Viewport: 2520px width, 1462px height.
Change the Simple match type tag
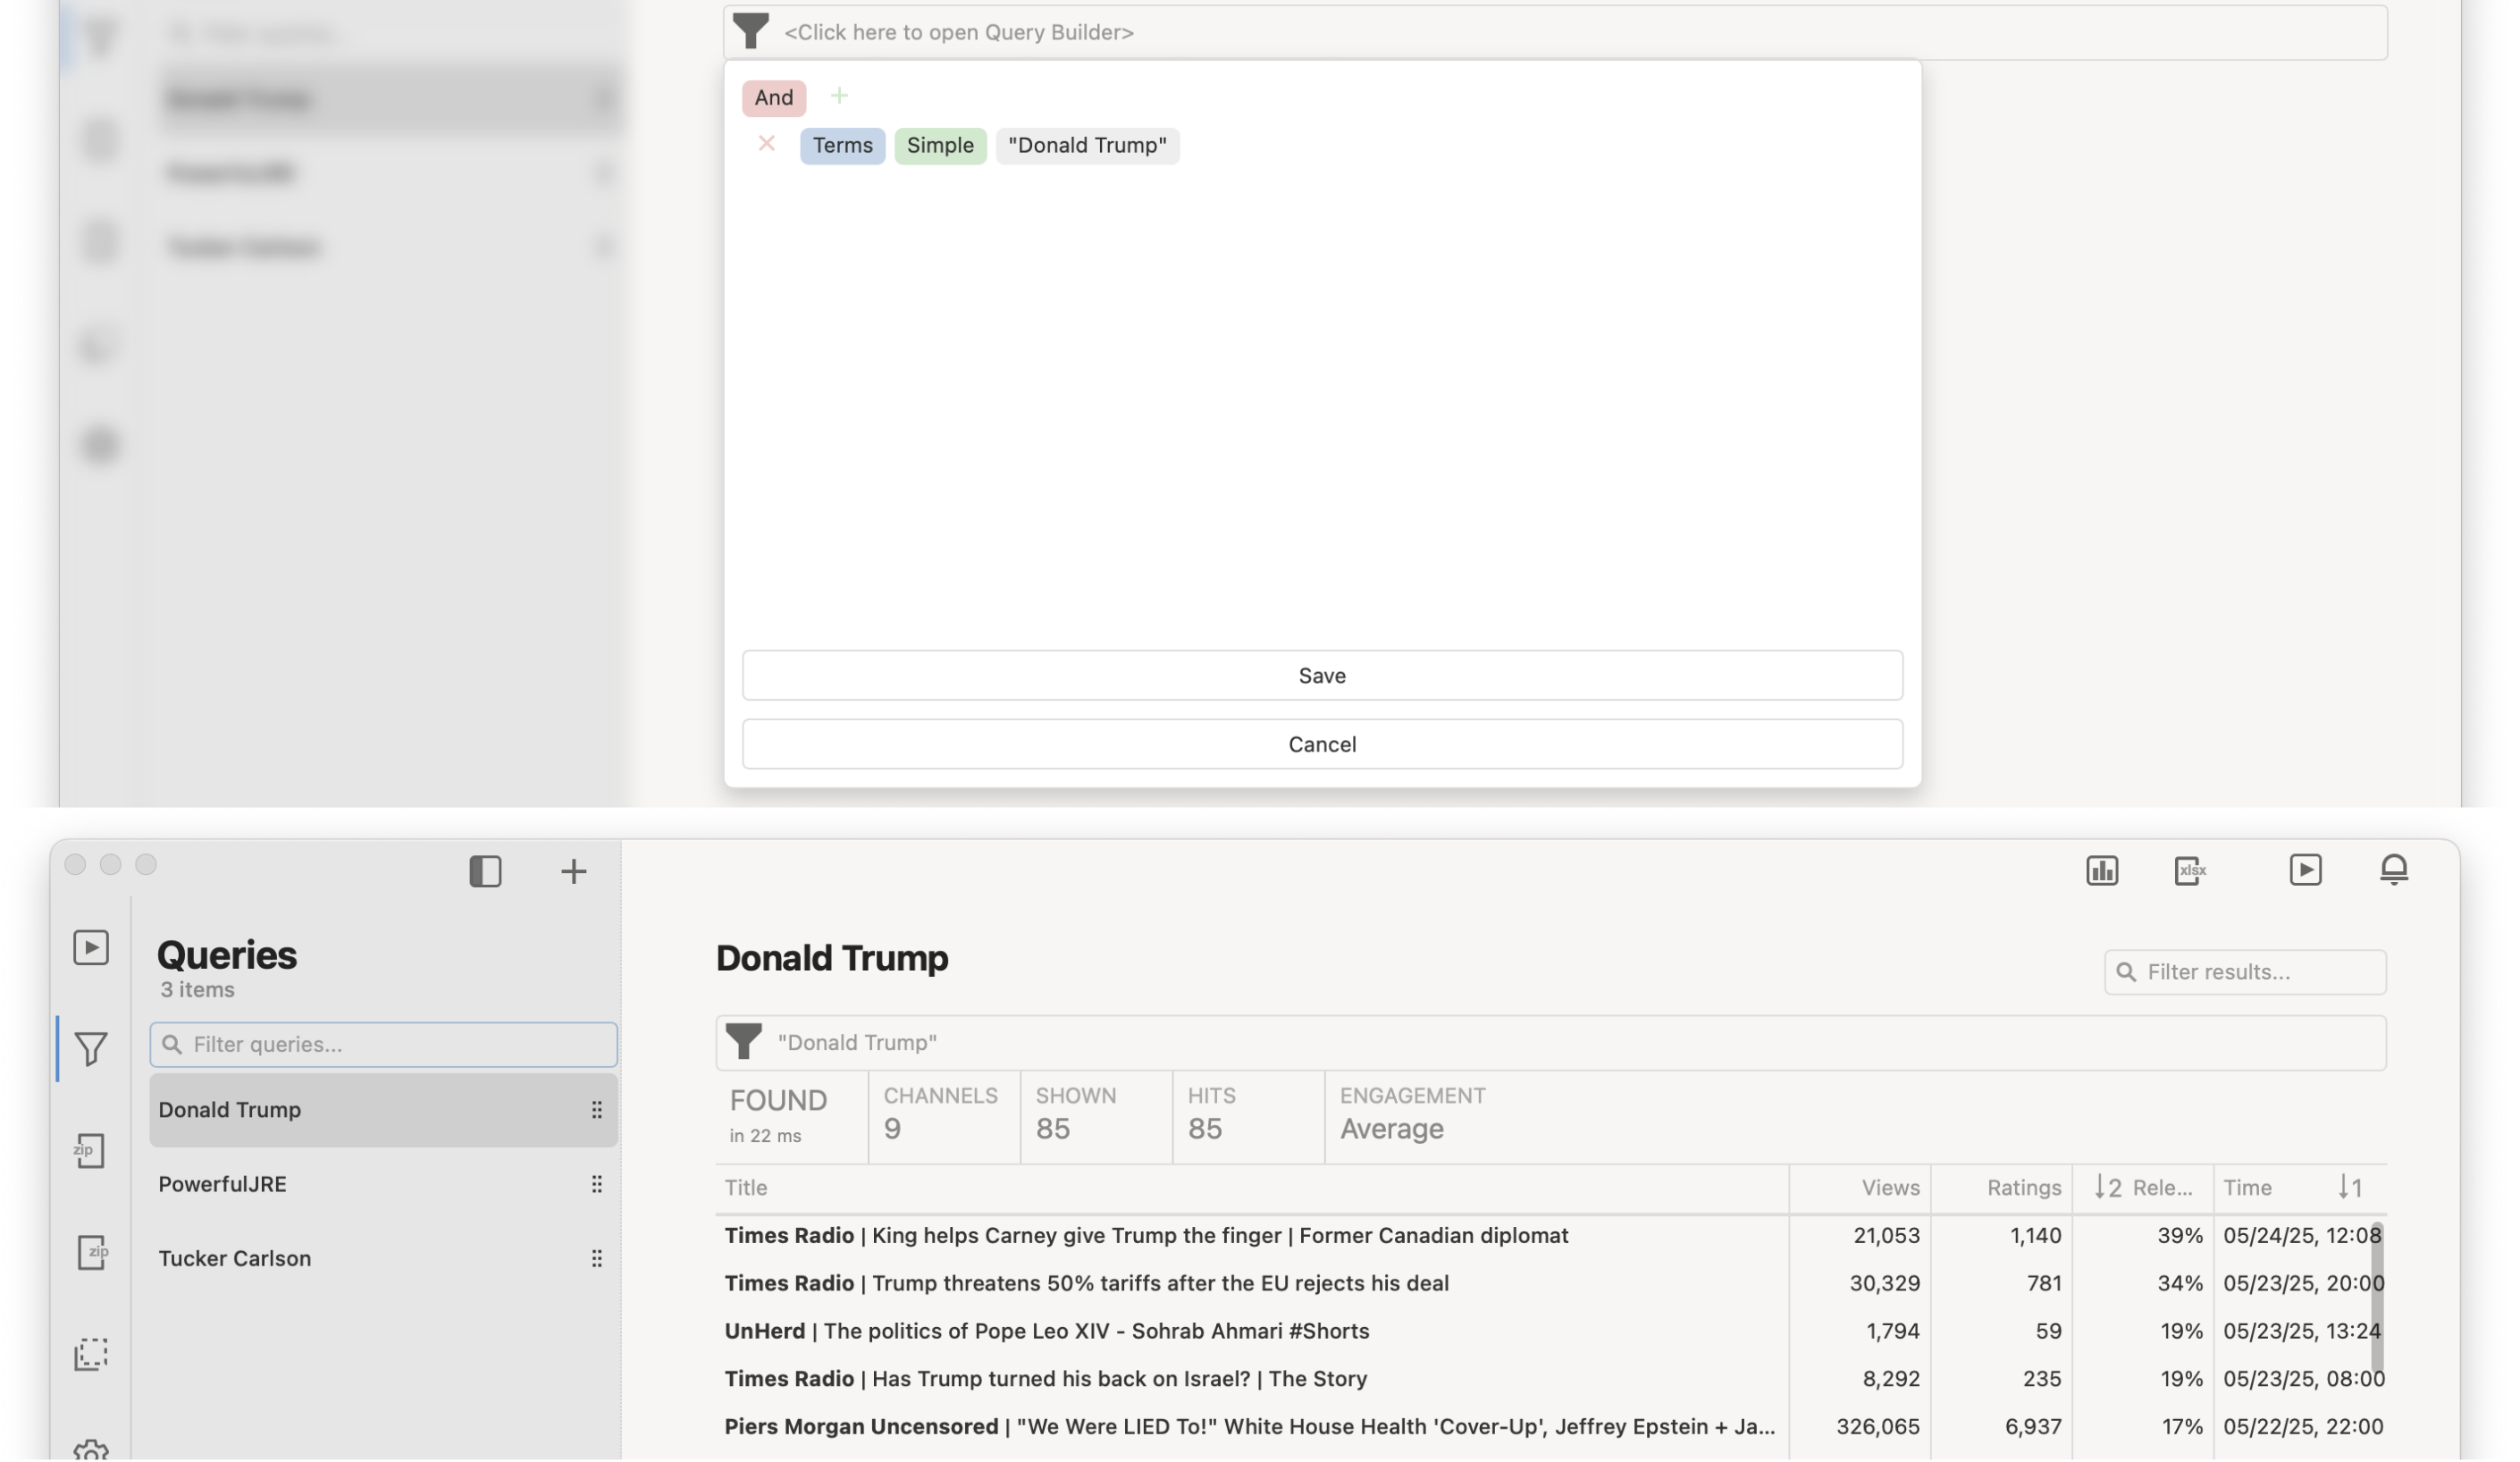click(x=939, y=146)
